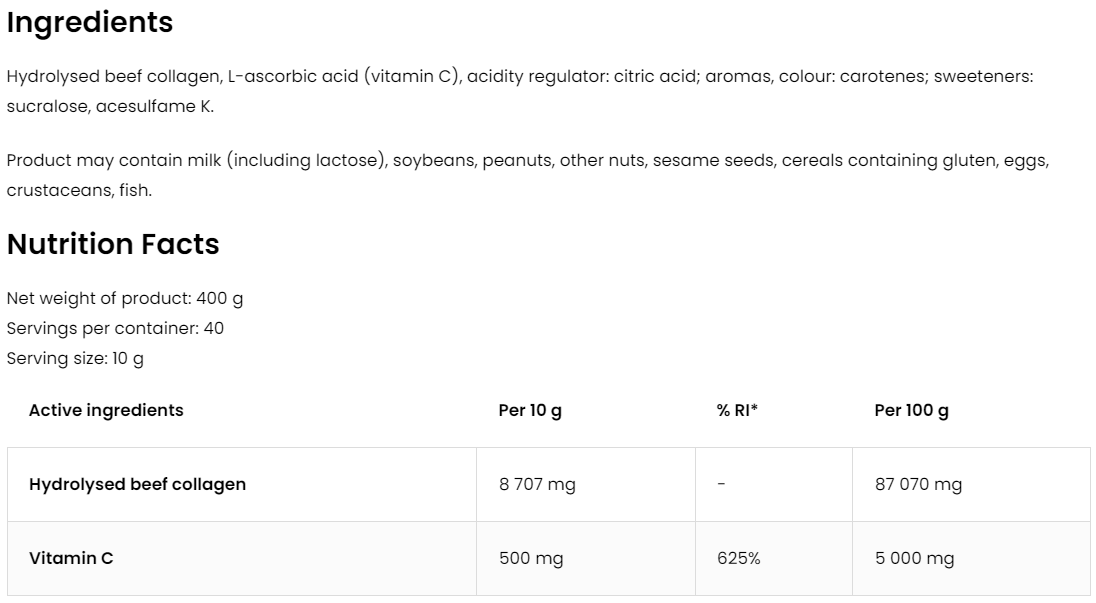1096x603 pixels.
Task: Click the 'Active ingredients' column header
Action: coord(106,410)
